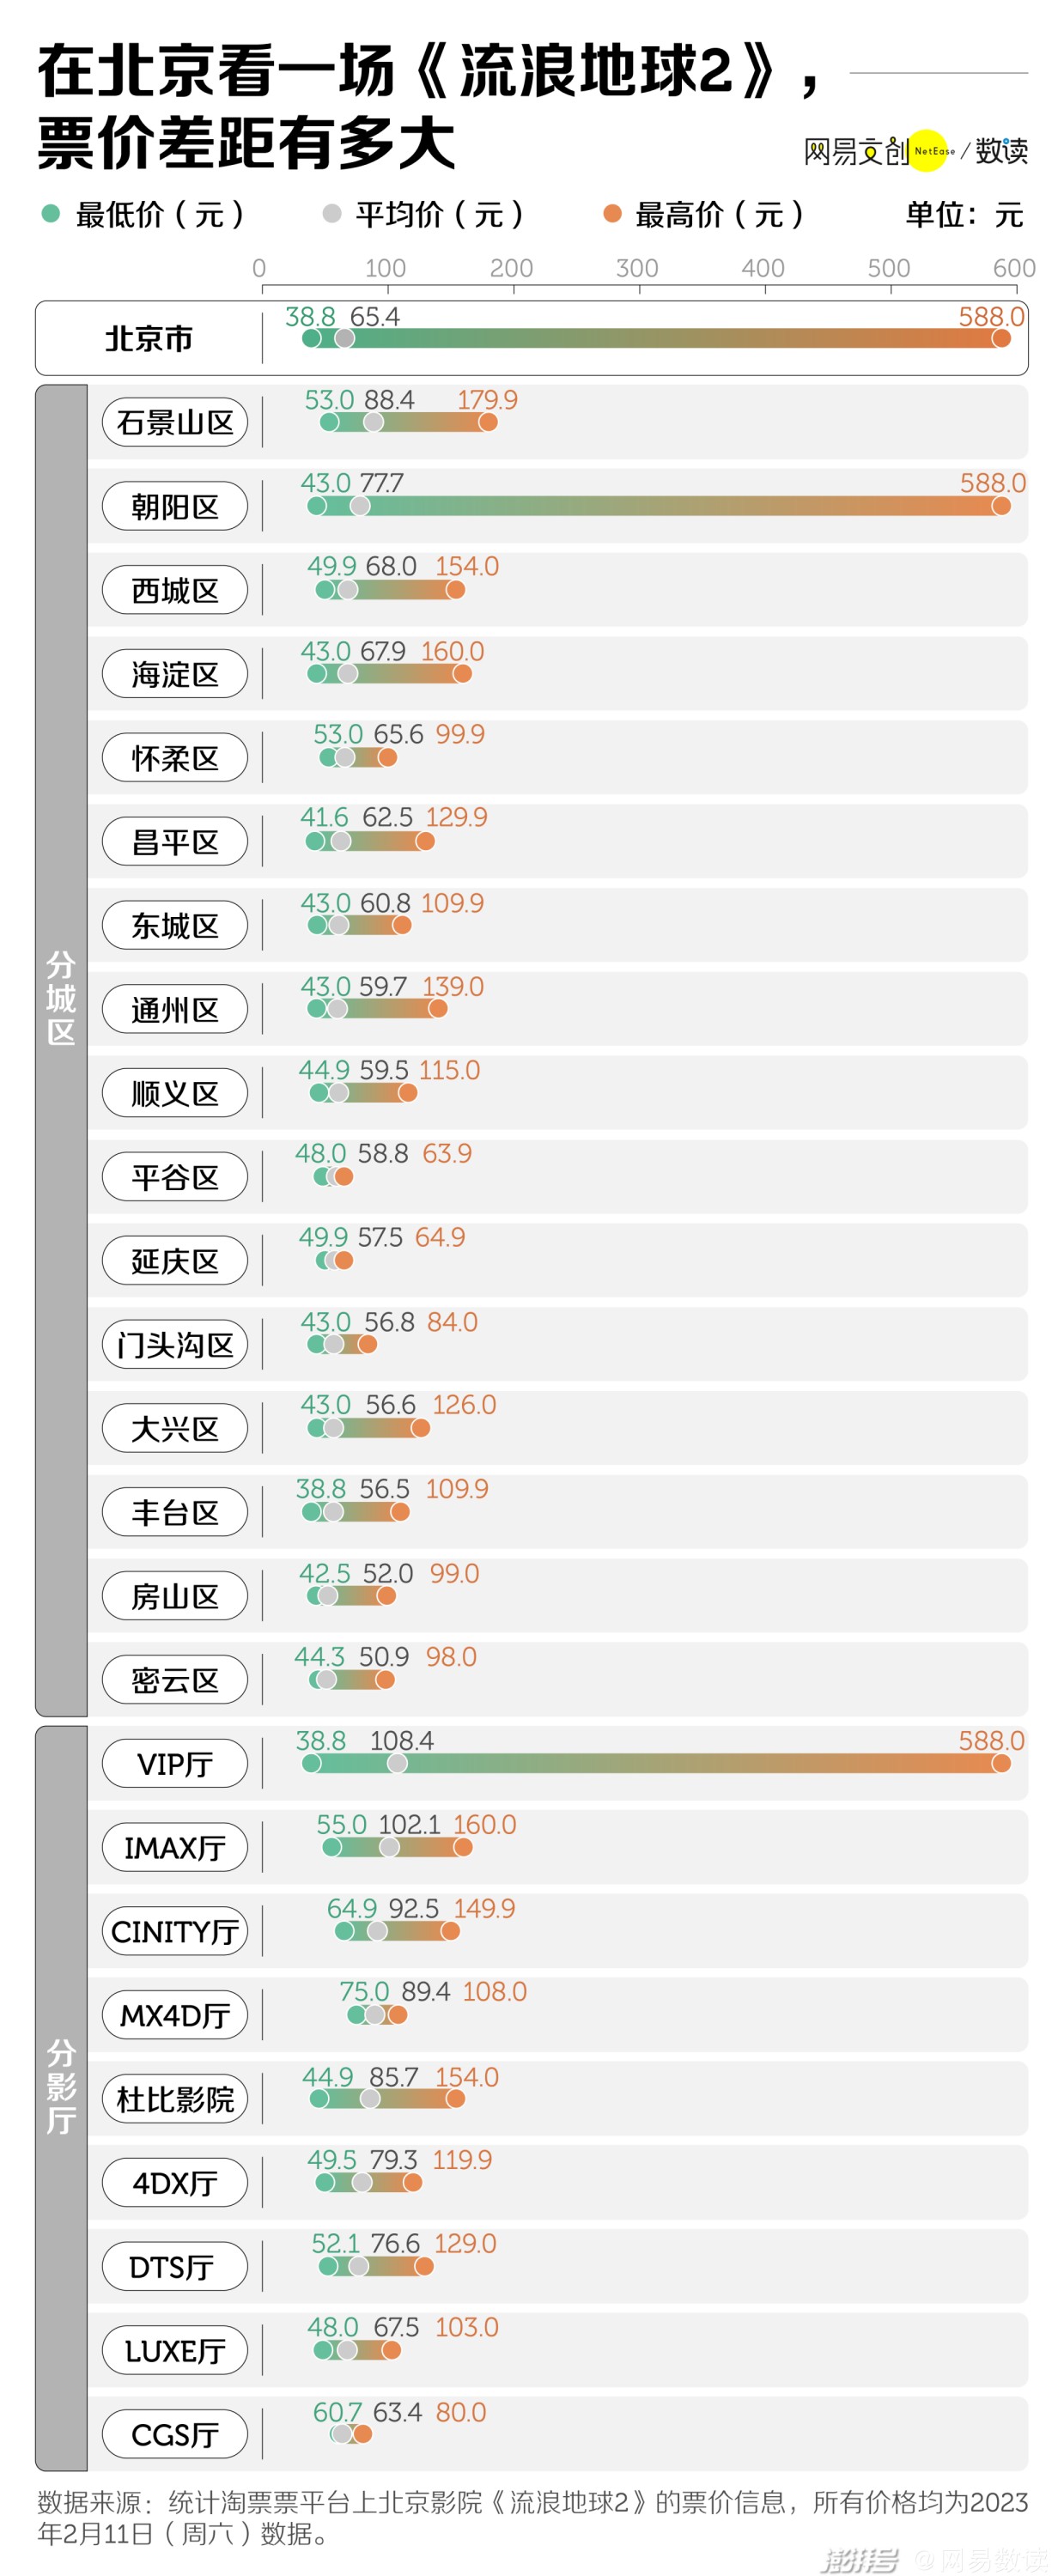
Task: Click the orange 588.0 marker on 北京市 bar
Action: 1001,338
